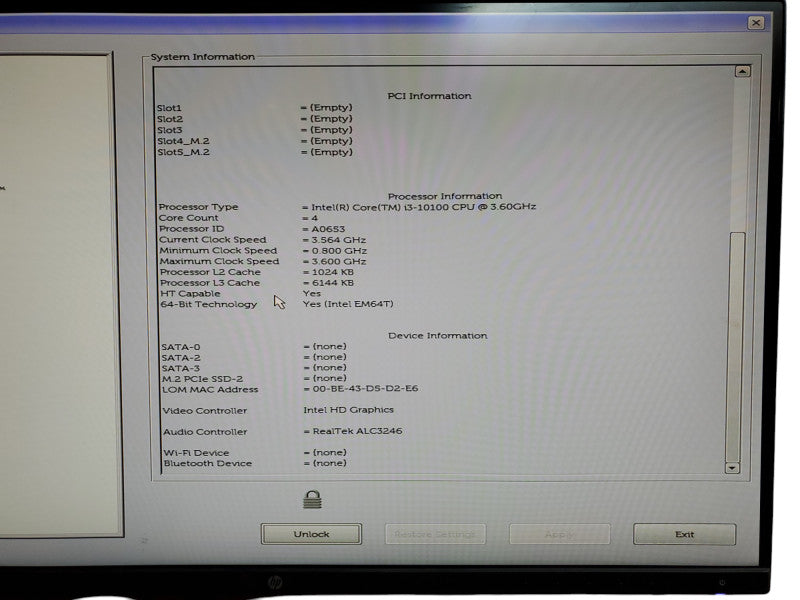Viewport: 800px width, 600px height.
Task: Select the Slot5_M.2 row label
Action: coord(183,152)
